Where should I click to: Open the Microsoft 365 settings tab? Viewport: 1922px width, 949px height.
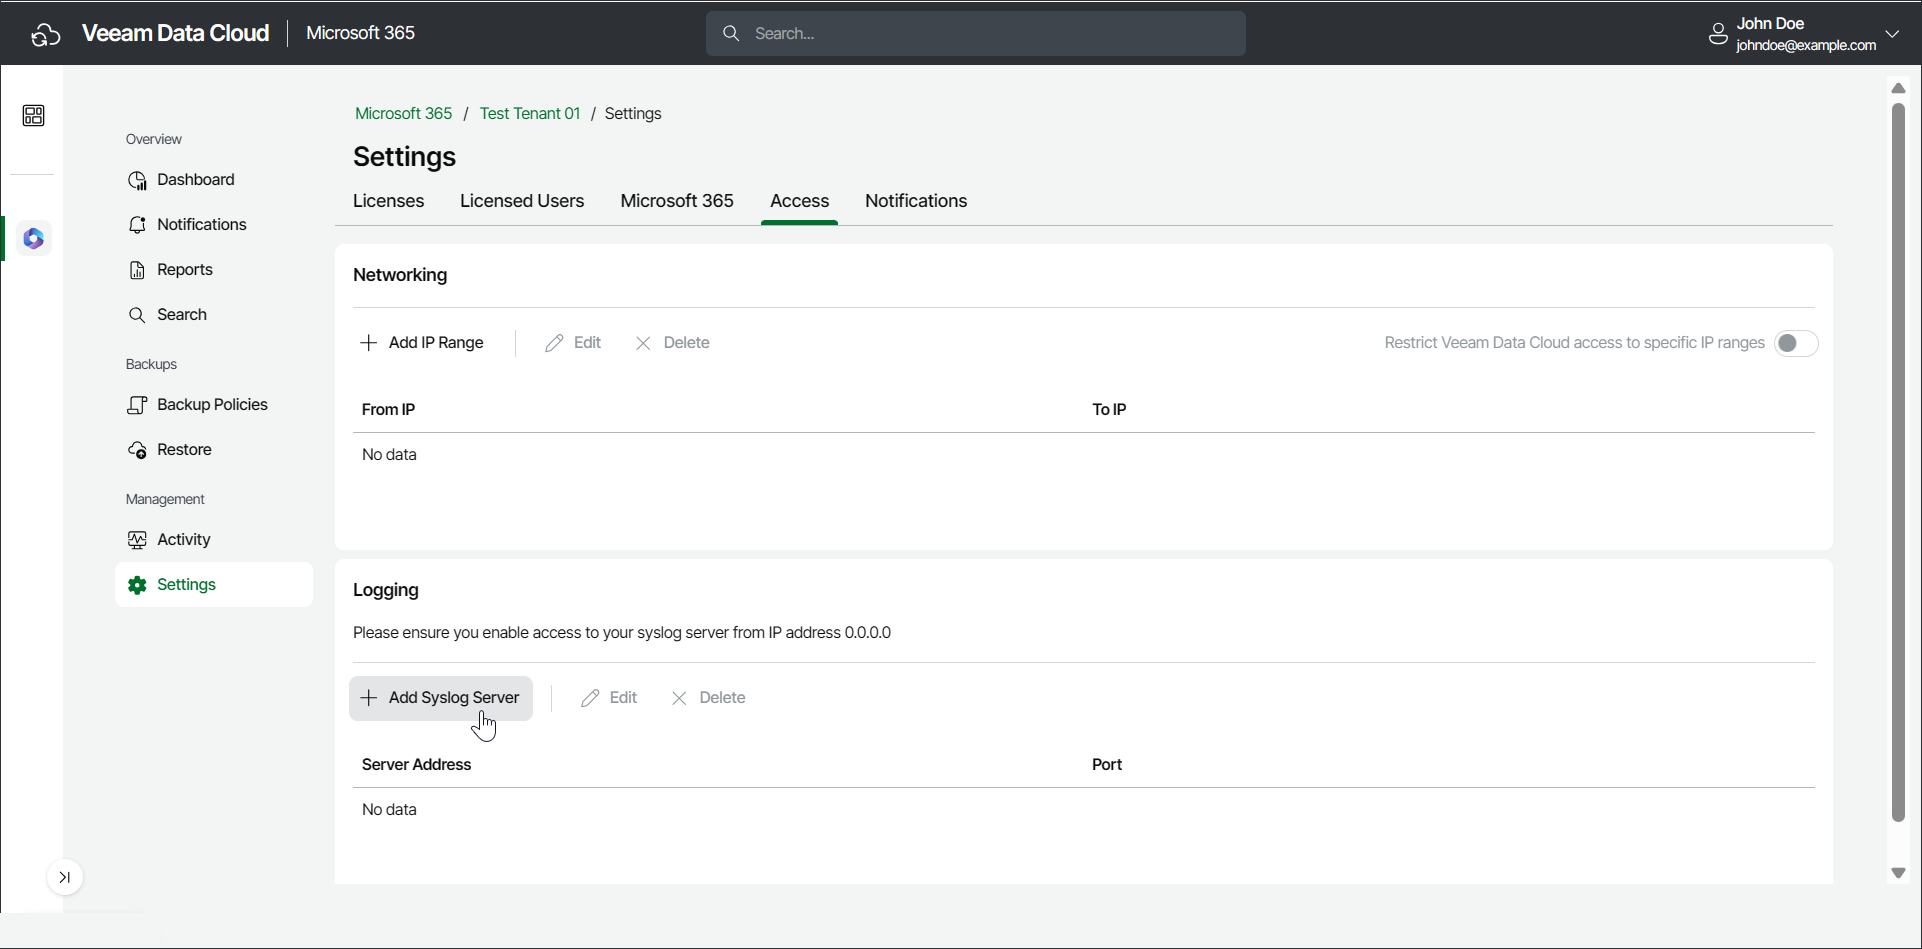[677, 201]
